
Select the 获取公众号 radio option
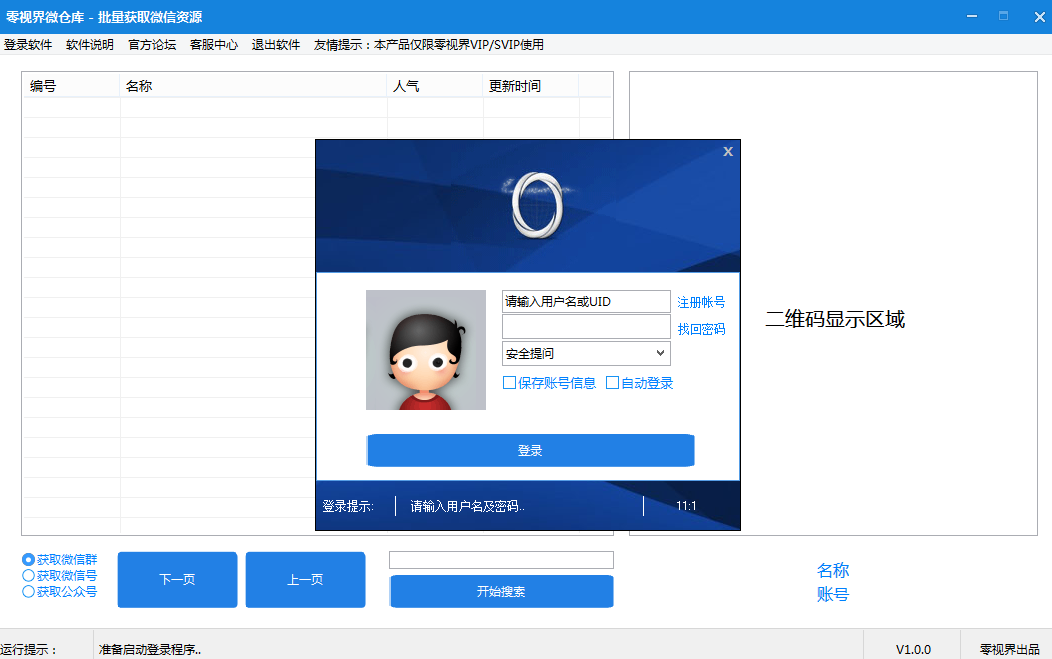point(28,592)
